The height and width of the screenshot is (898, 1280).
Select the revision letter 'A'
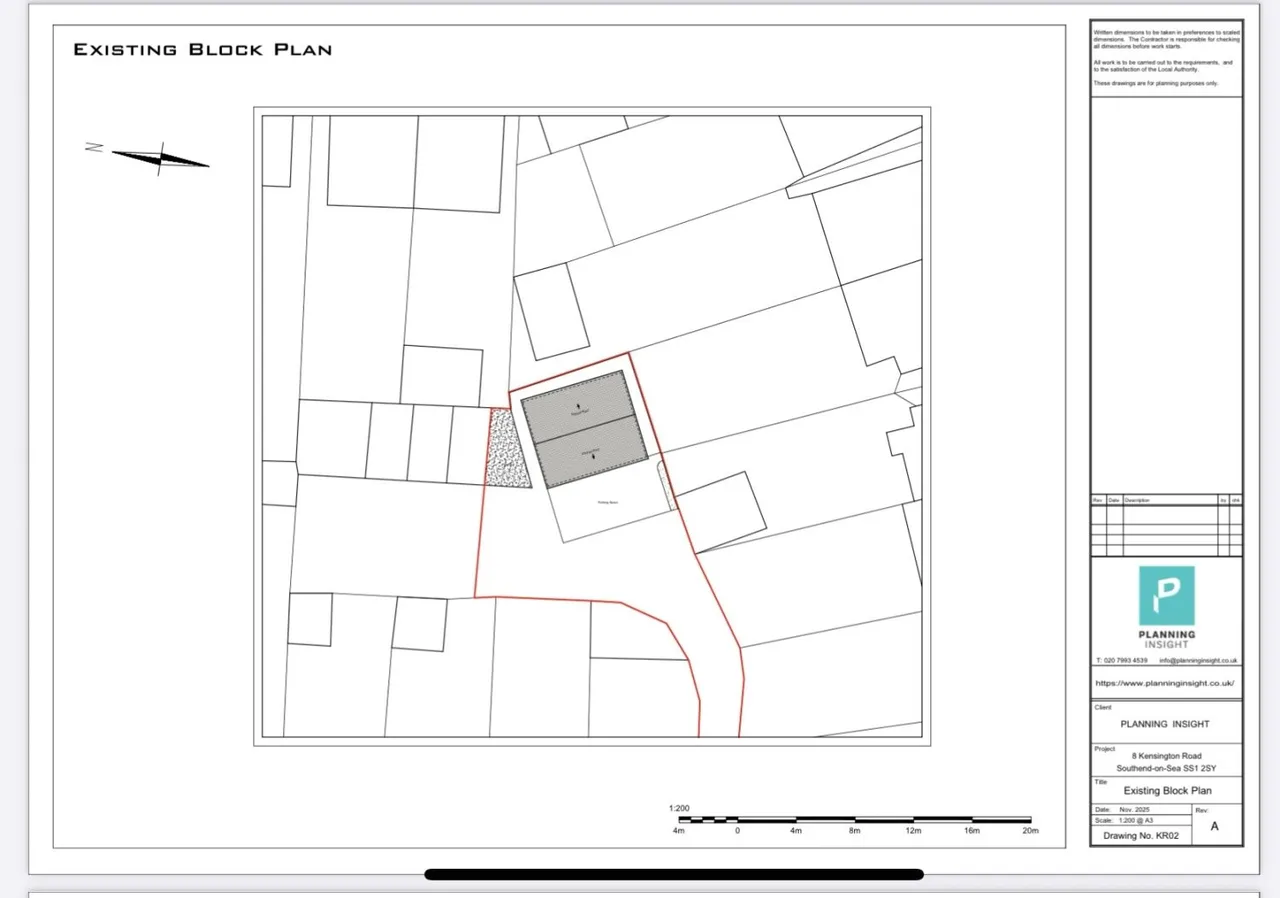tap(1215, 827)
